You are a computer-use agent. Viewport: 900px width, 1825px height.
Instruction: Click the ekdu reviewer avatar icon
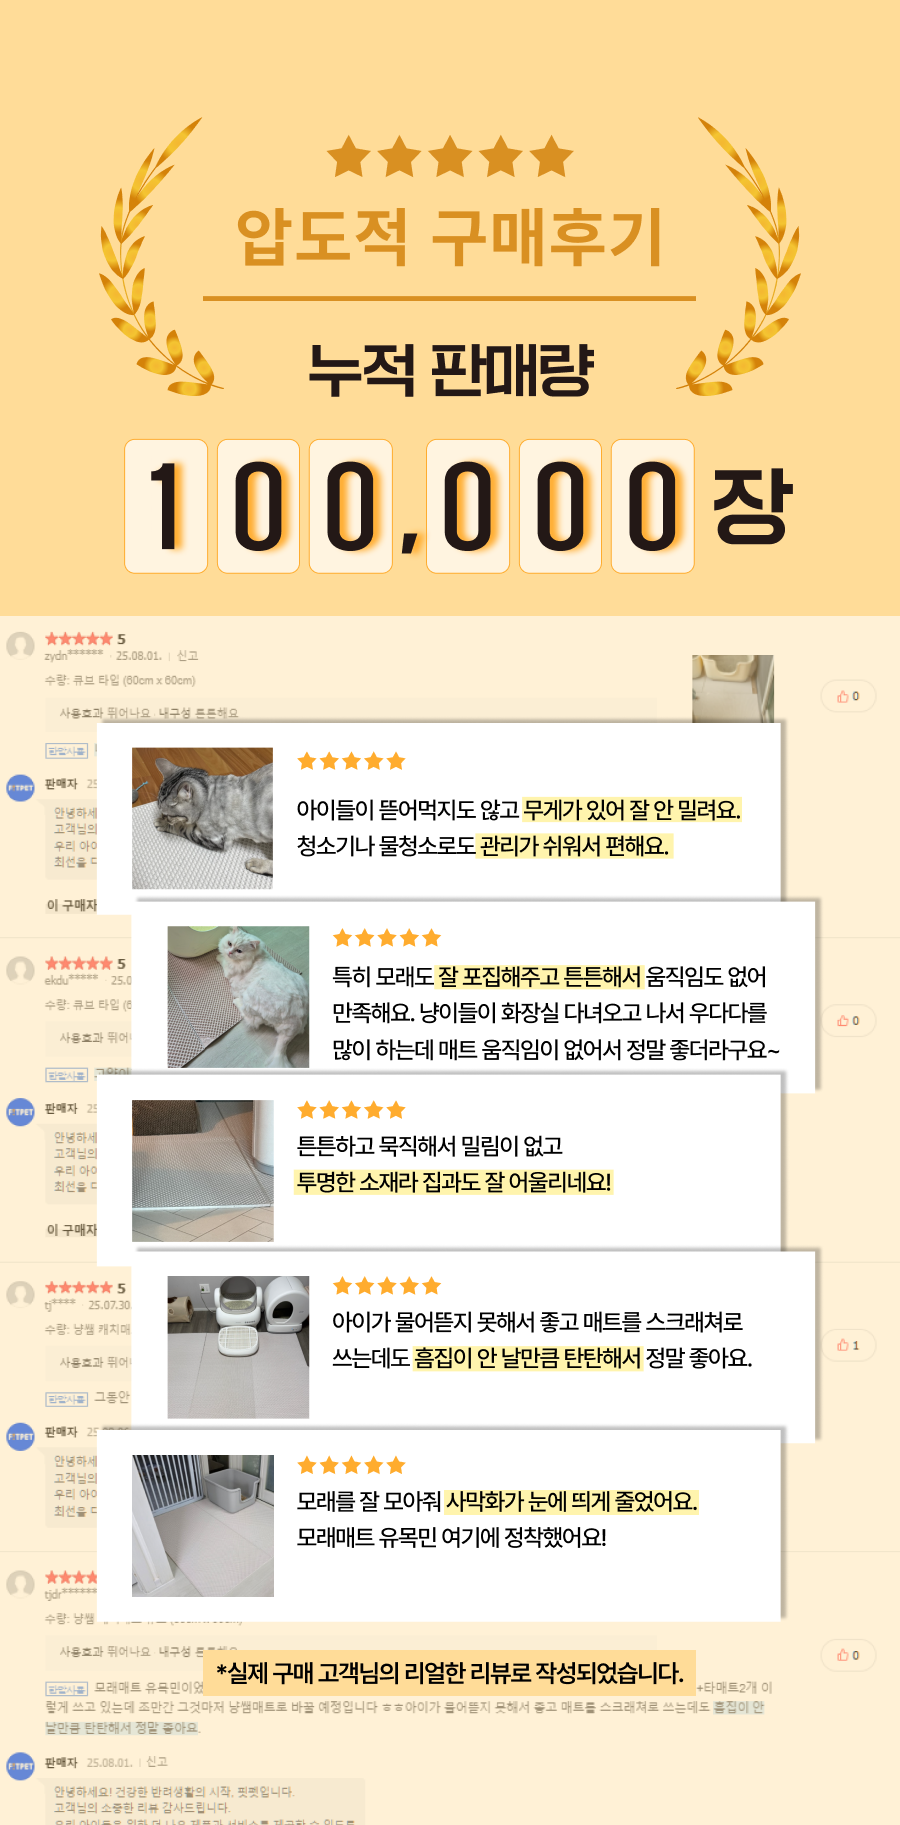tap(21, 970)
